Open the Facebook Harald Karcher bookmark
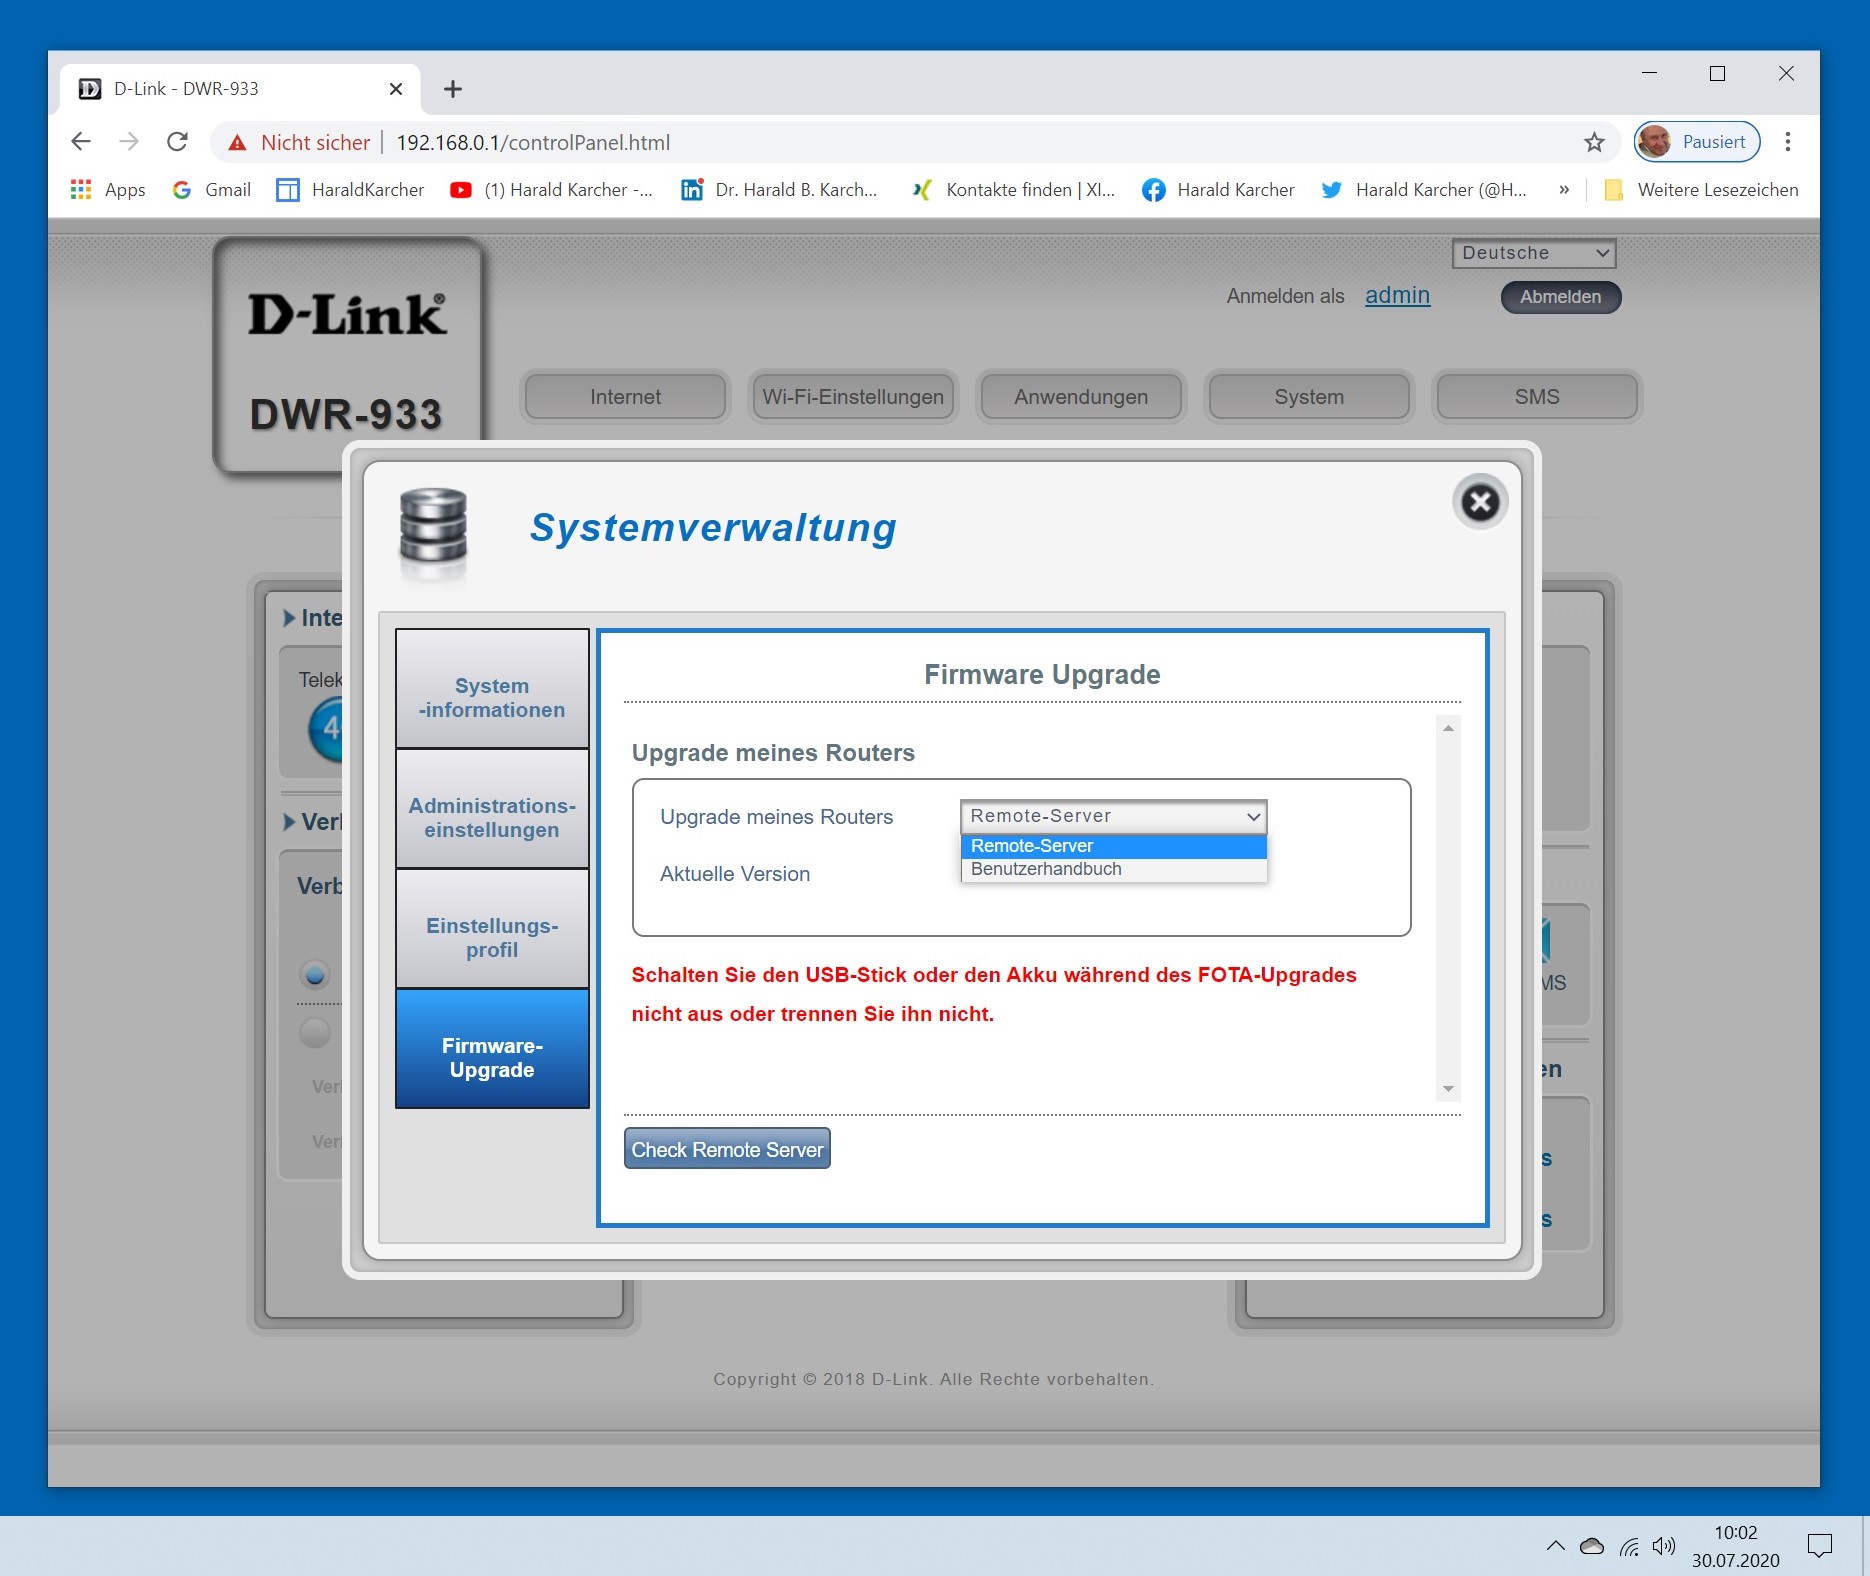1870x1576 pixels. click(x=1218, y=190)
